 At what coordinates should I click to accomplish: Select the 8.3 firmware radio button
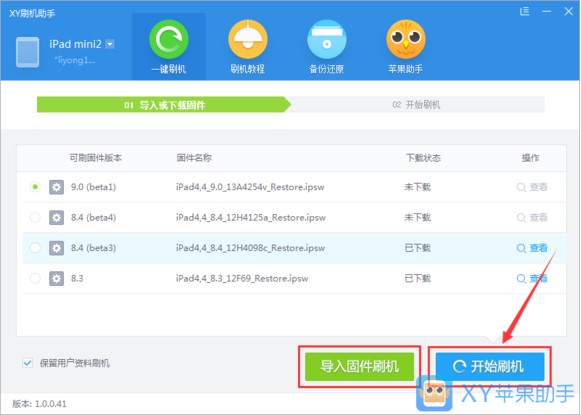point(35,278)
